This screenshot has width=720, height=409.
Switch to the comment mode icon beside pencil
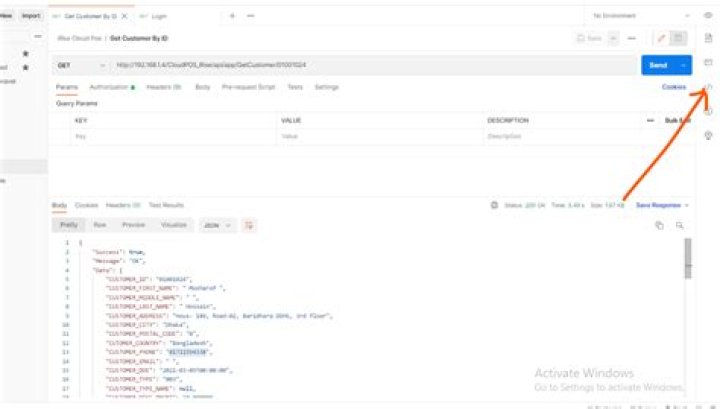[x=678, y=38]
